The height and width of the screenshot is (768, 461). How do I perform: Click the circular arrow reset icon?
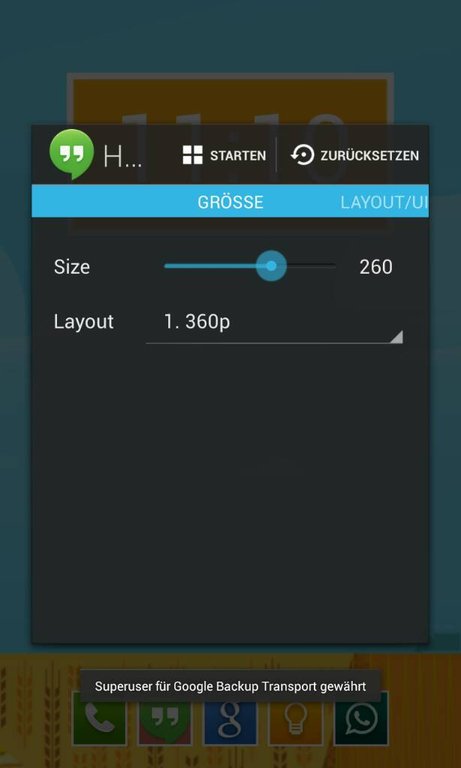(x=302, y=155)
